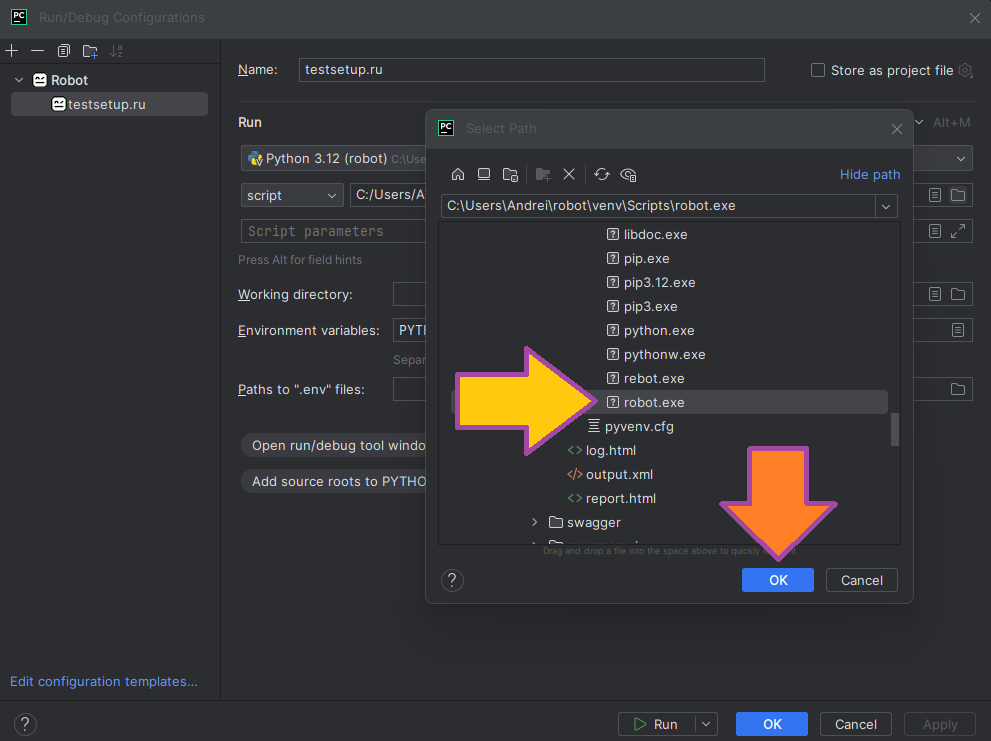991x741 pixels.
Task: Click the Name input field
Action: point(532,70)
